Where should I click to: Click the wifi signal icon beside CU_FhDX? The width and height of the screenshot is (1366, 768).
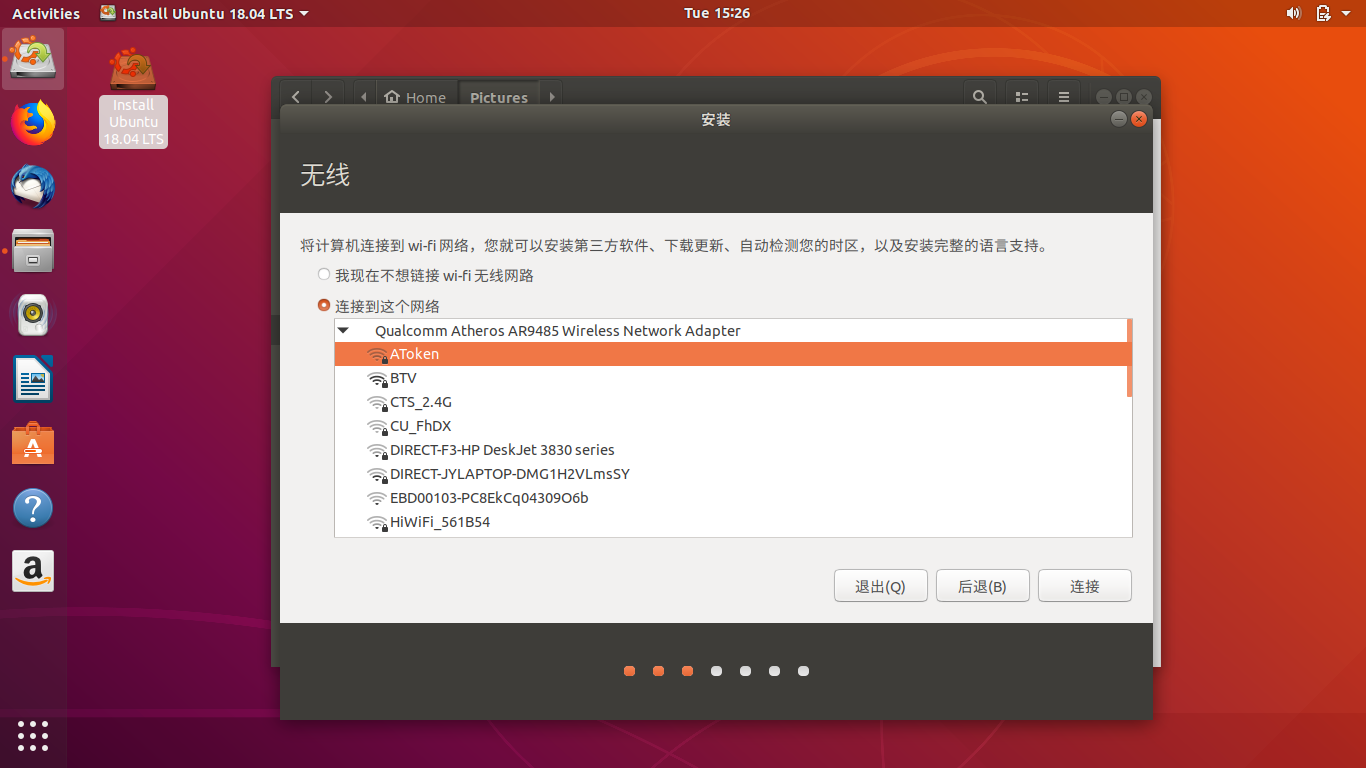click(x=377, y=427)
